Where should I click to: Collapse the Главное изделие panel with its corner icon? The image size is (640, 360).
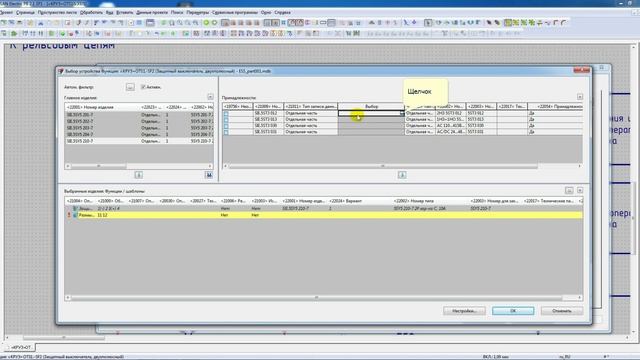pyautogui.click(x=210, y=97)
